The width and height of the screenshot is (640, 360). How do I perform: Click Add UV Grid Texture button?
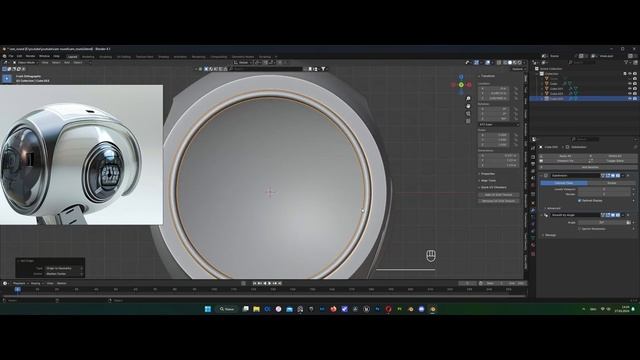pos(499,195)
